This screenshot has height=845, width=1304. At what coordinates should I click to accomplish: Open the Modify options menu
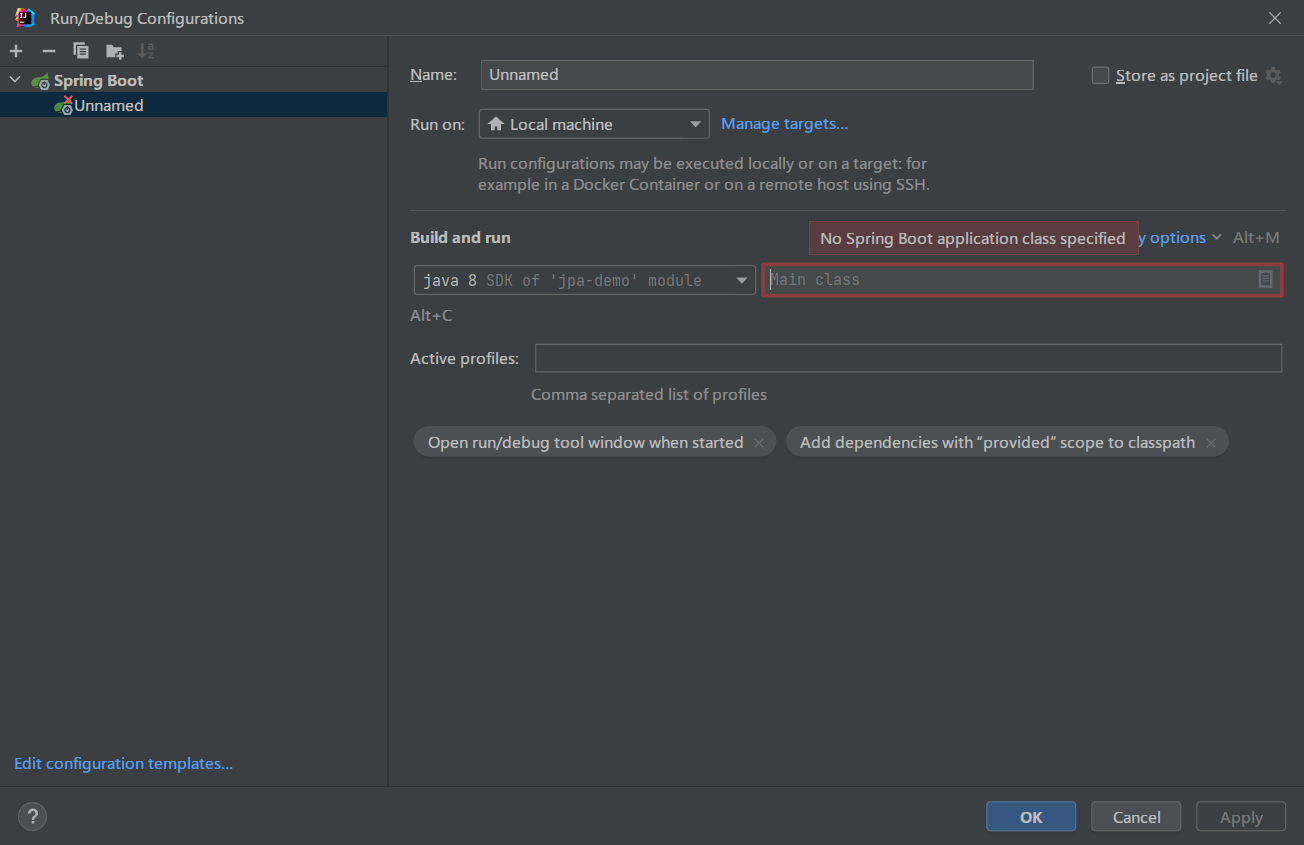[1180, 238]
